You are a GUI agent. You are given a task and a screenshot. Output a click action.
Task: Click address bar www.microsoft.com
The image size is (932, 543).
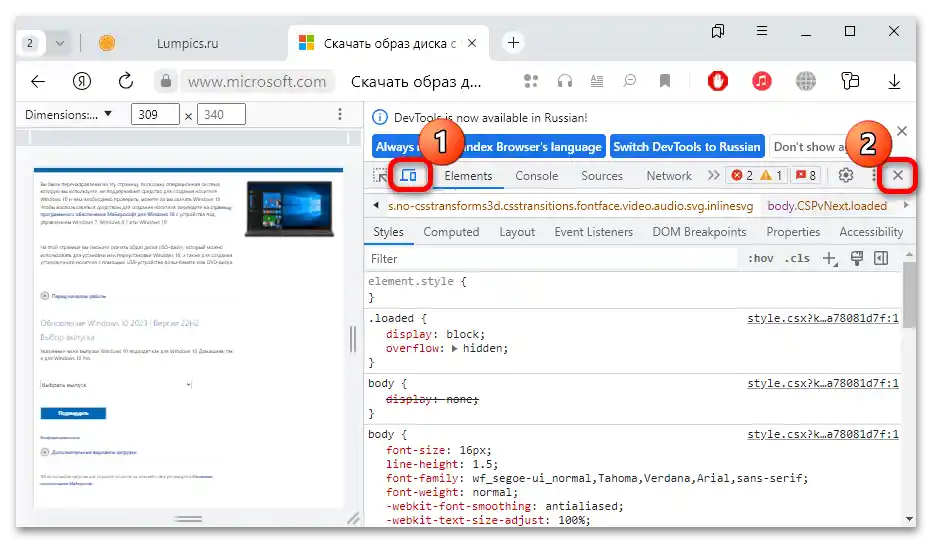(x=257, y=81)
